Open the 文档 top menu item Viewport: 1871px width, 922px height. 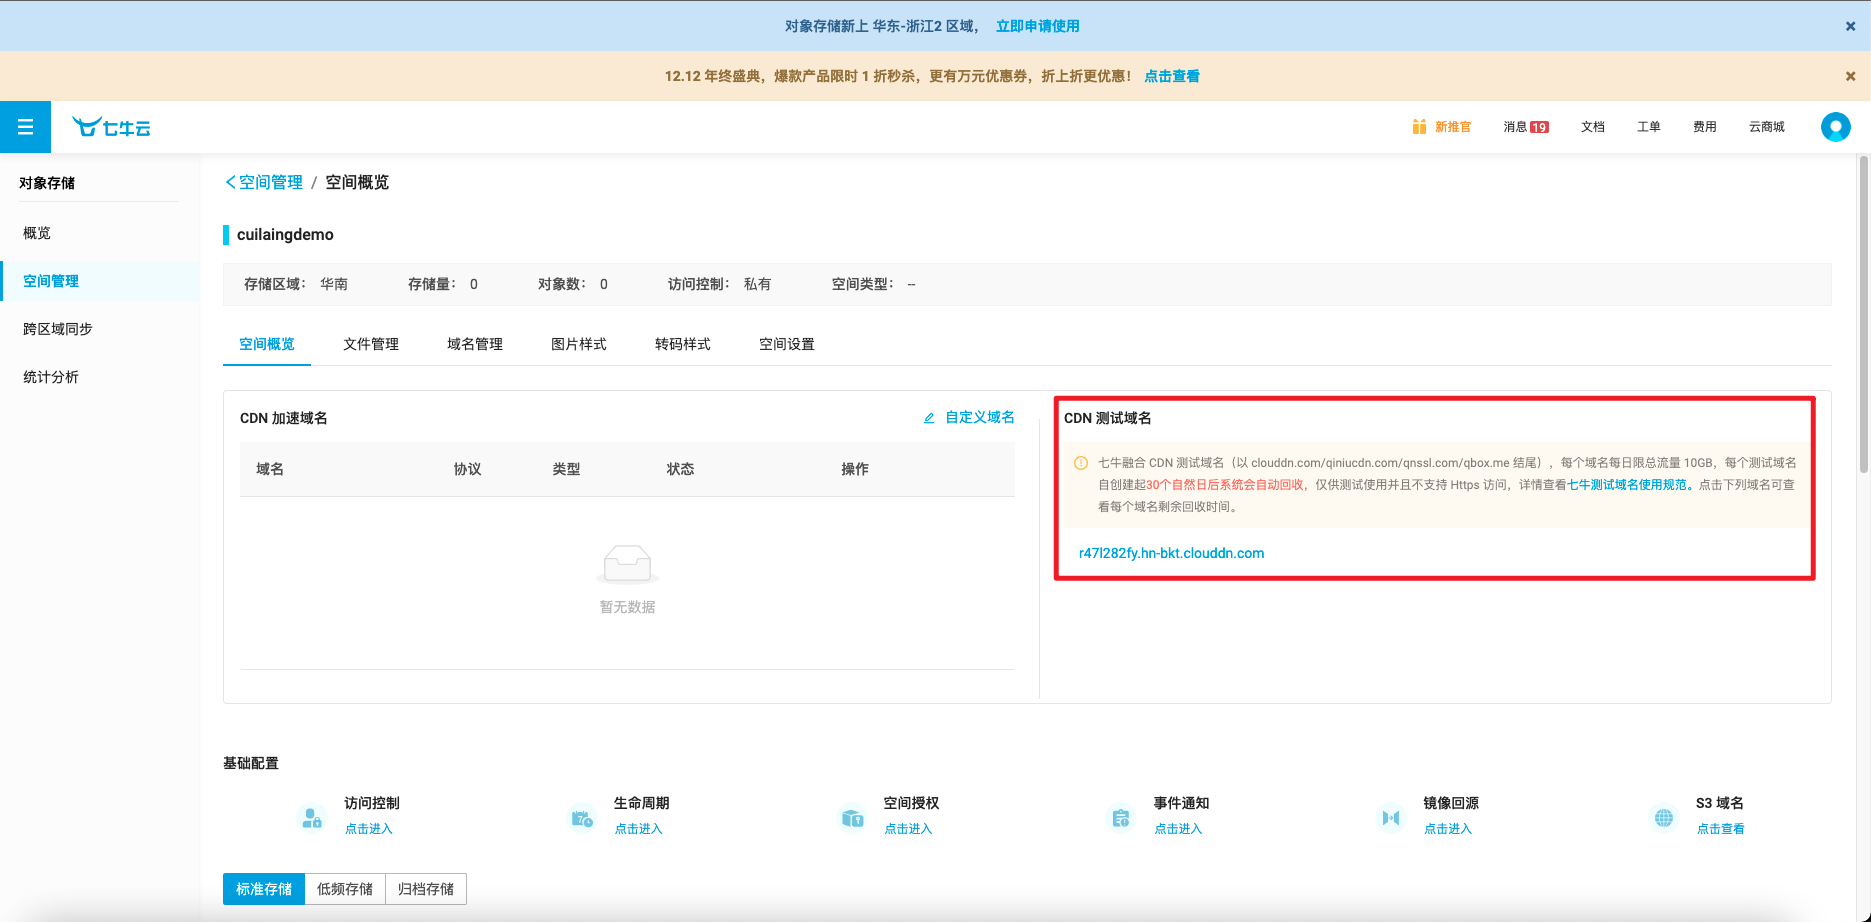pos(1593,127)
